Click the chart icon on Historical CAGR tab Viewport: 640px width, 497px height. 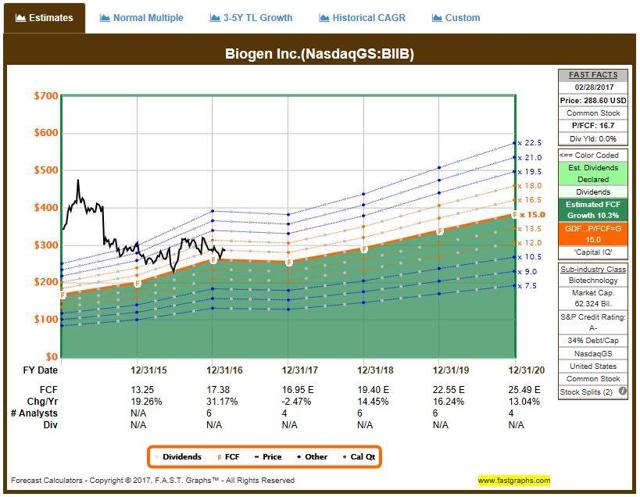324,18
